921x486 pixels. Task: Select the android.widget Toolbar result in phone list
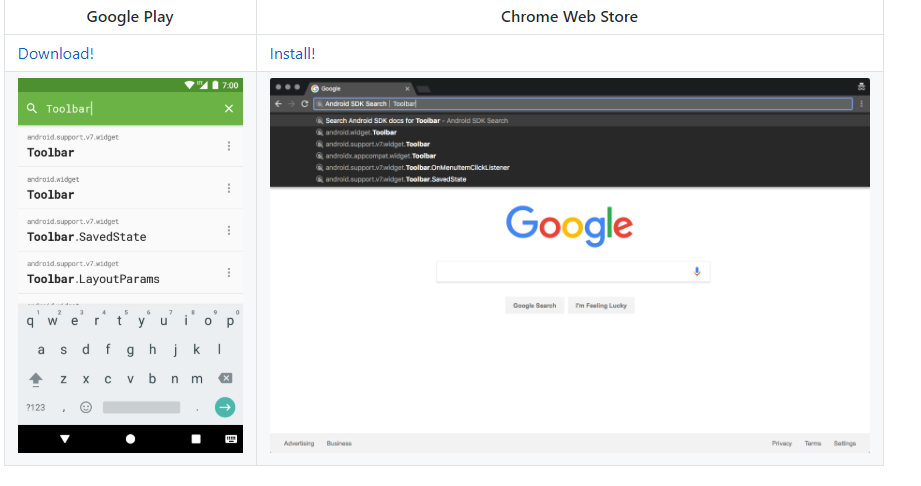pyautogui.click(x=130, y=188)
